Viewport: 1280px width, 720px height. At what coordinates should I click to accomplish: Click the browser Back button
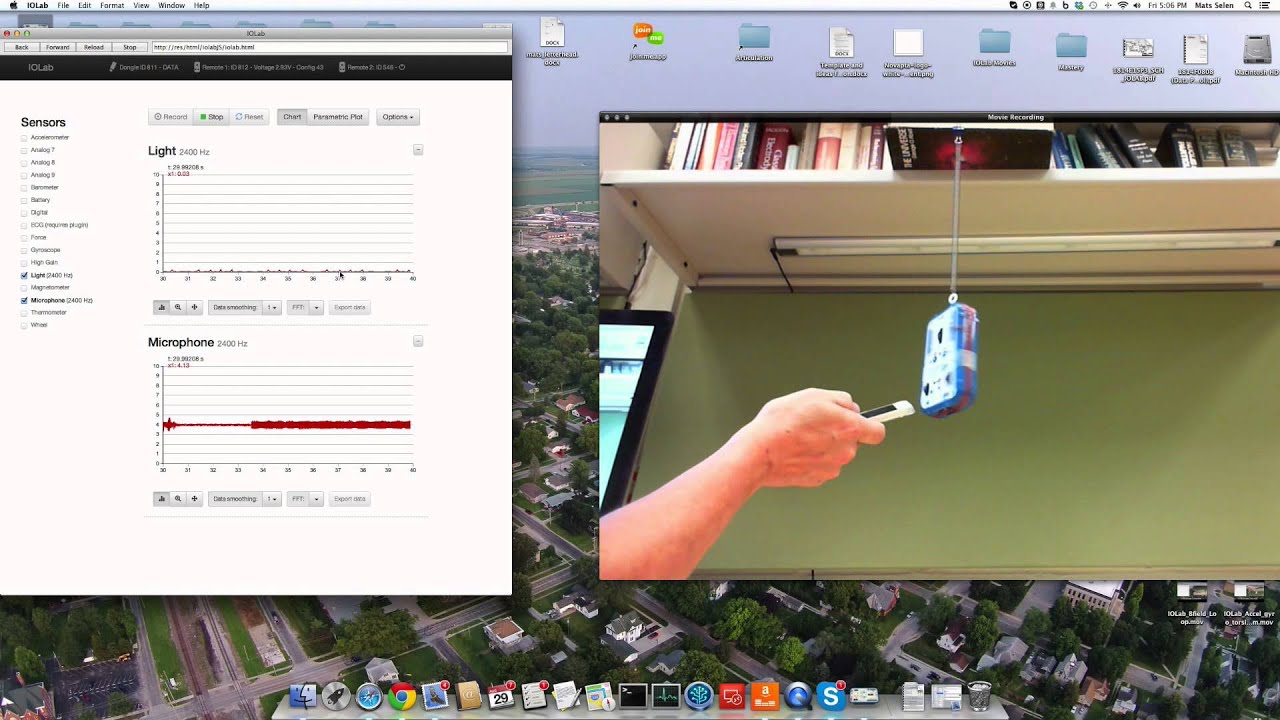pyautogui.click(x=21, y=47)
